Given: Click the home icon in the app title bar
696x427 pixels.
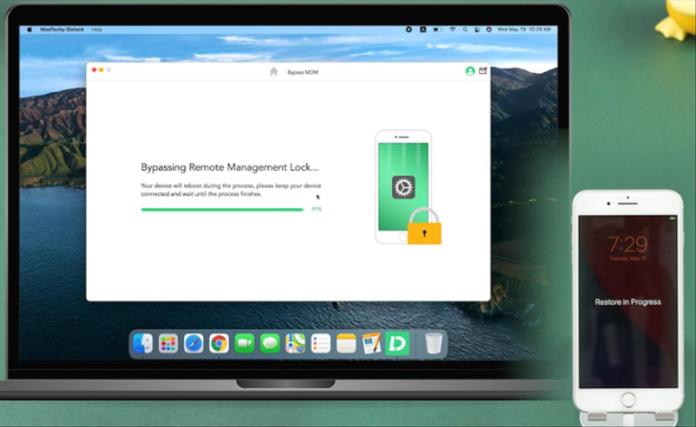Looking at the screenshot, I should tap(273, 71).
